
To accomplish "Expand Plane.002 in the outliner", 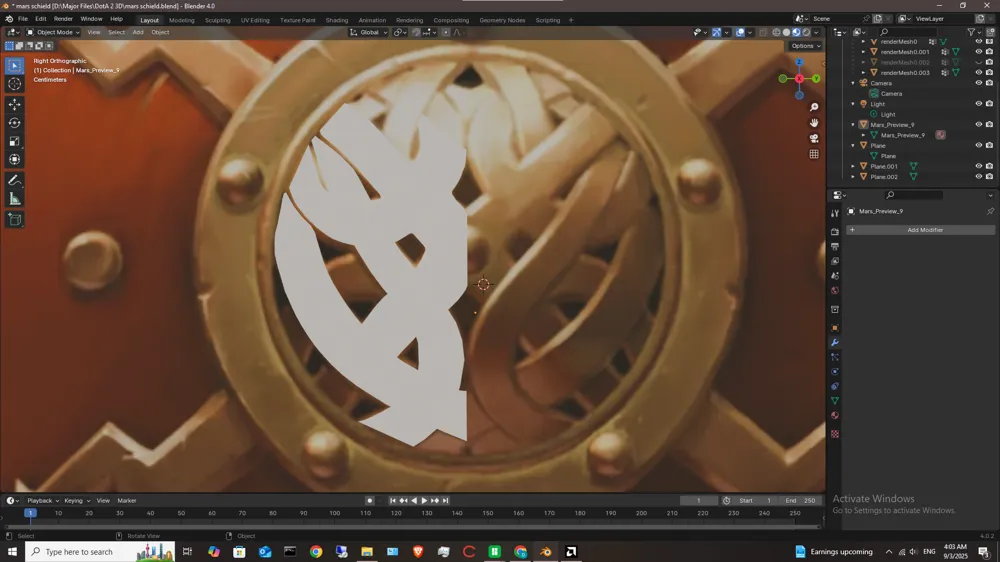I will (x=853, y=177).
